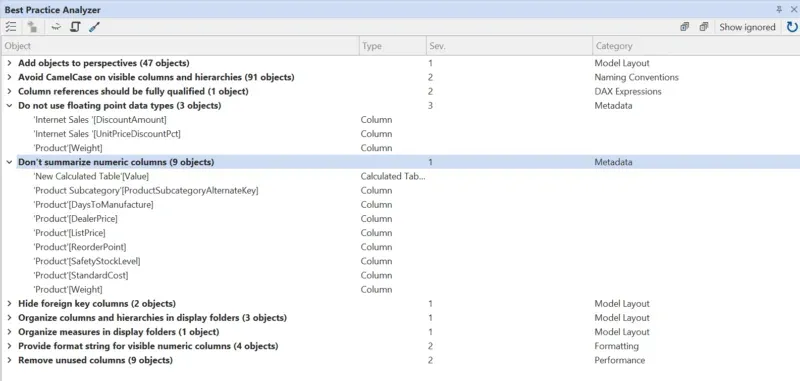Click Metadata category of the Don't summarize rule
This screenshot has height=381, width=800.
[x=613, y=162]
